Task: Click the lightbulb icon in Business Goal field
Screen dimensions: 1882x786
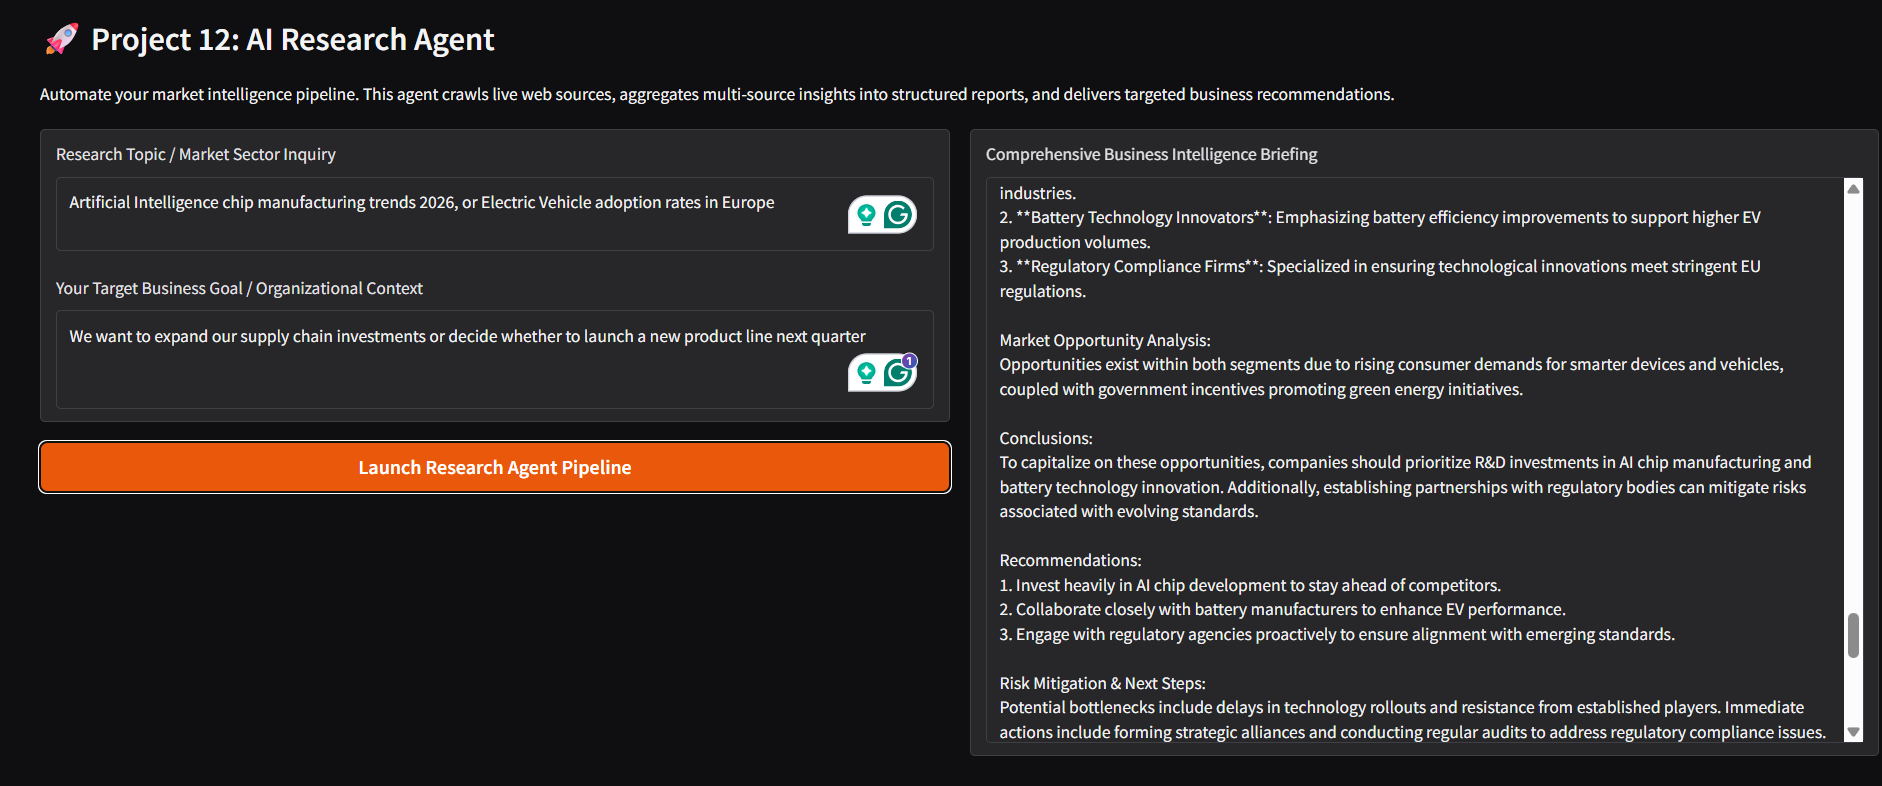Action: [866, 373]
